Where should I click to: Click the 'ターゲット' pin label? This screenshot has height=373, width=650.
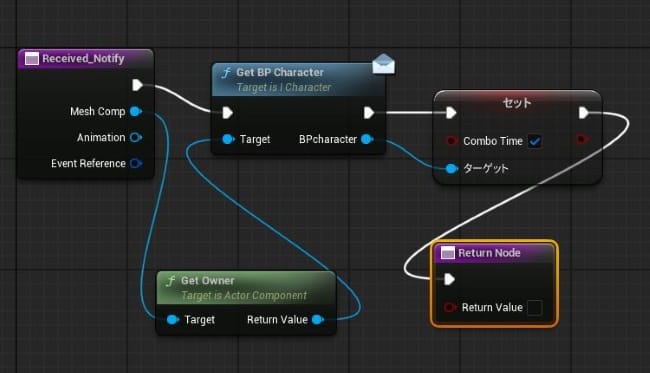click(x=485, y=168)
